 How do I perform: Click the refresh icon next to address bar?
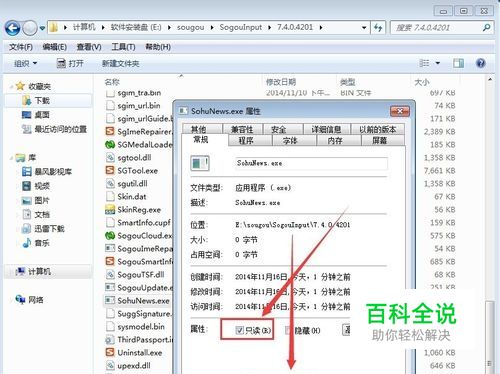[x=378, y=28]
